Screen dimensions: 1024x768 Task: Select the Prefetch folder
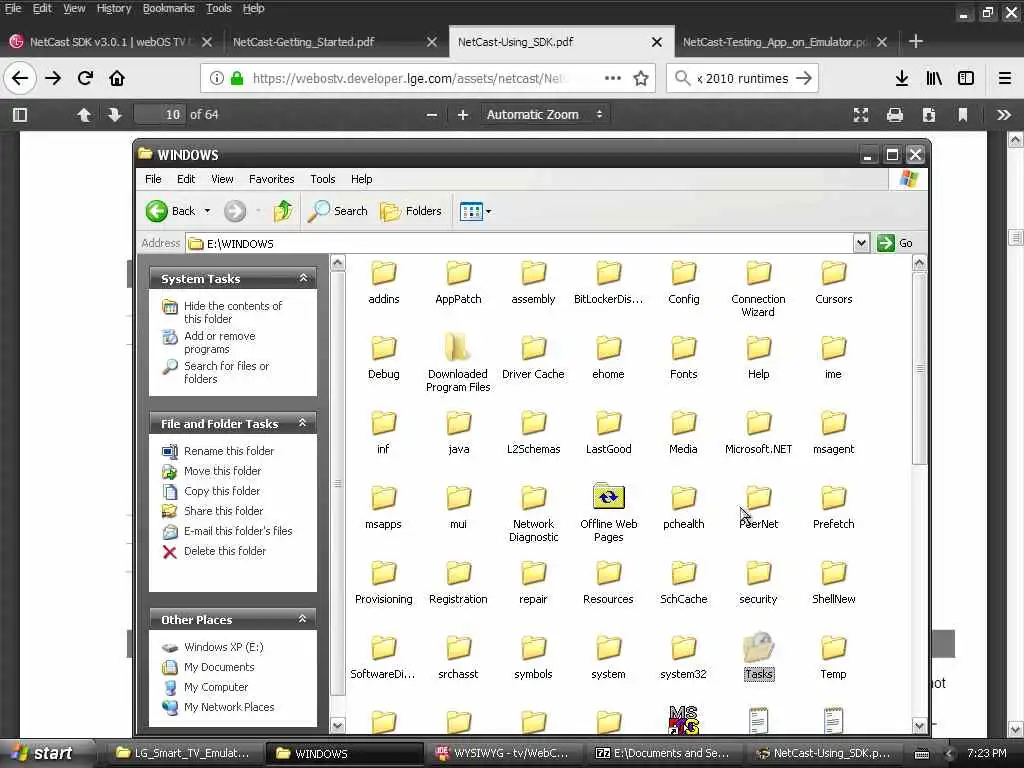tap(833, 507)
